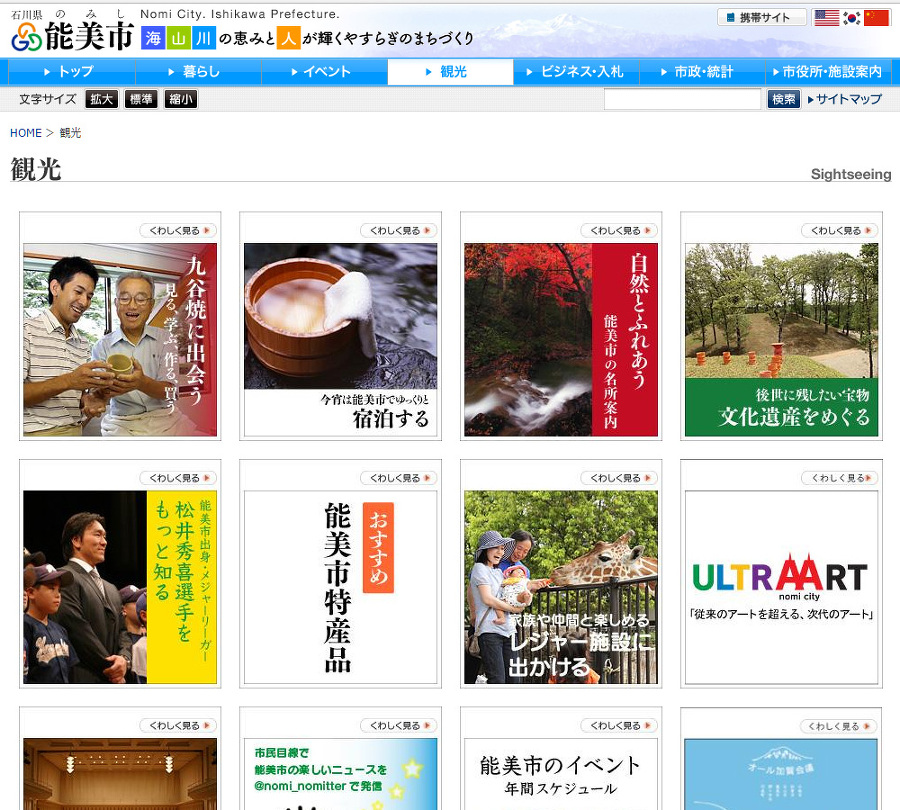Open the ビジネス・入札 menu tab
The width and height of the screenshot is (900, 810).
pyautogui.click(x=576, y=72)
